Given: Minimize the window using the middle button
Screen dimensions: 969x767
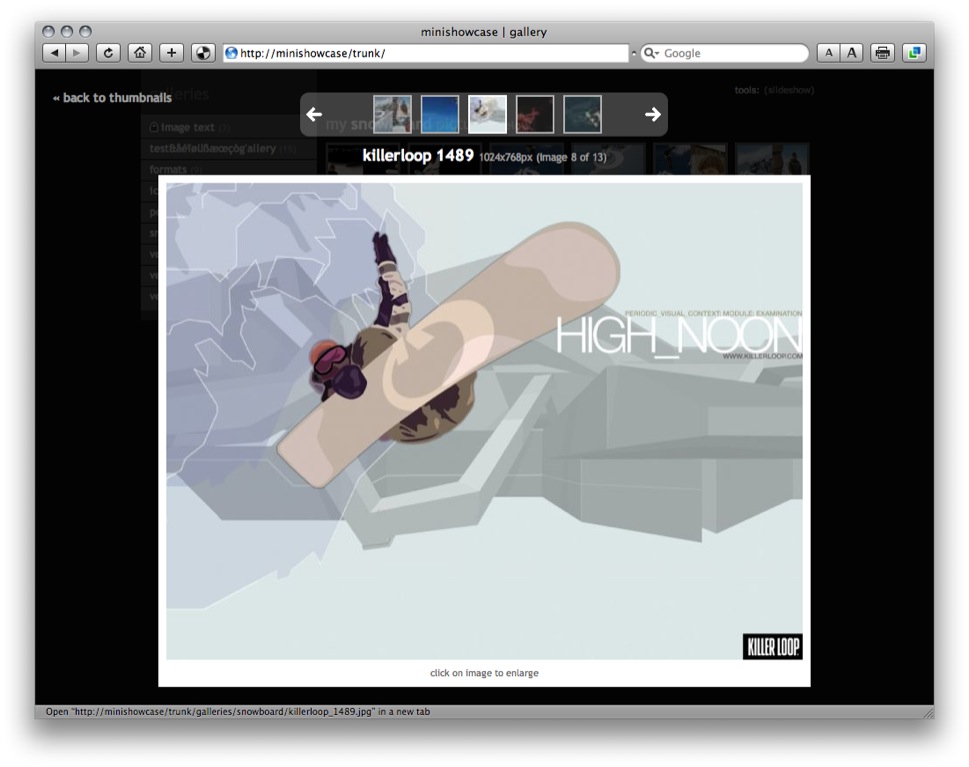Looking at the screenshot, I should pos(67,31).
